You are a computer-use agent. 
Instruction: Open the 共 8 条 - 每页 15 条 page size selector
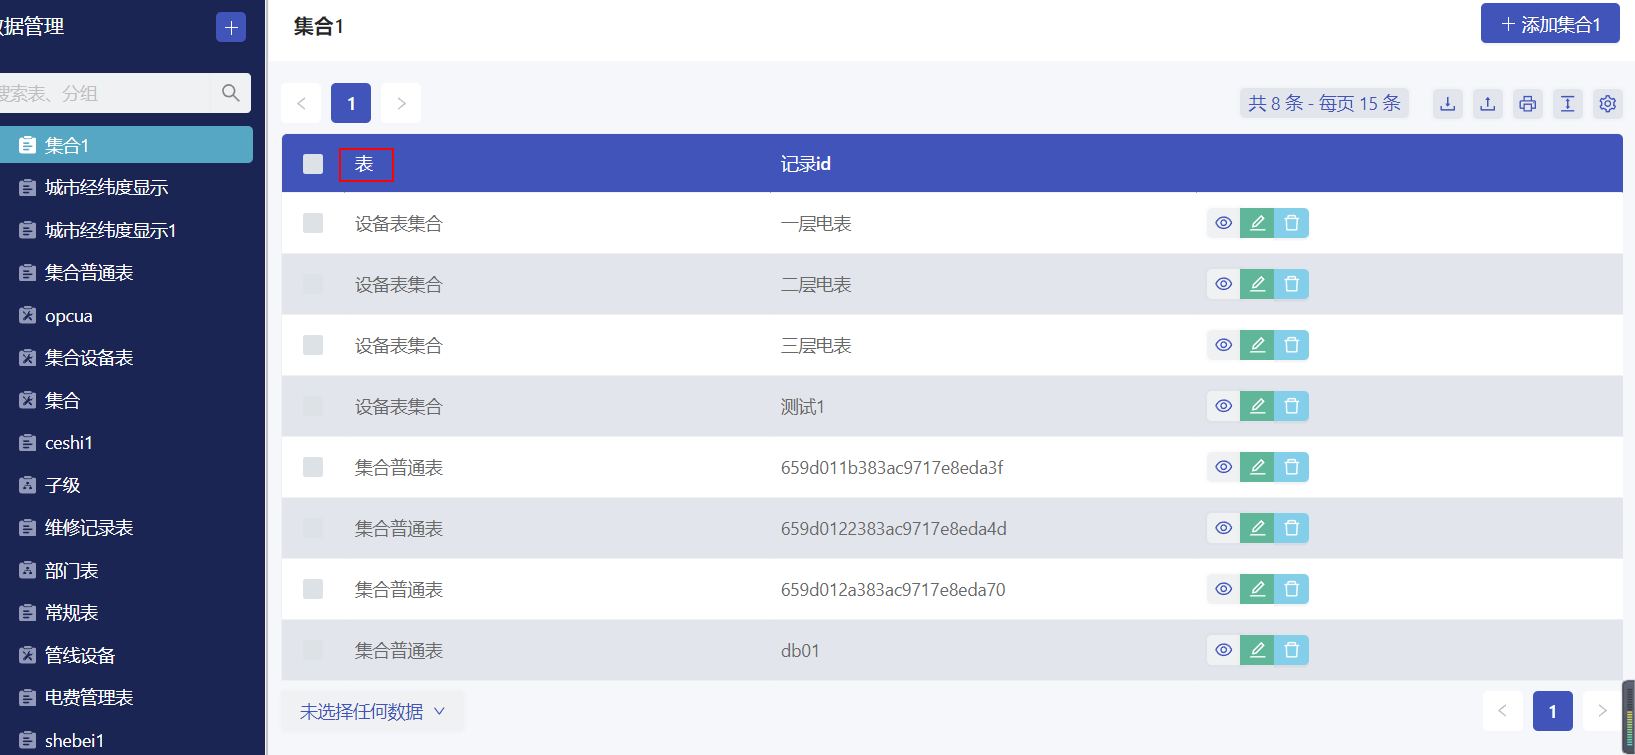pyautogui.click(x=1324, y=103)
